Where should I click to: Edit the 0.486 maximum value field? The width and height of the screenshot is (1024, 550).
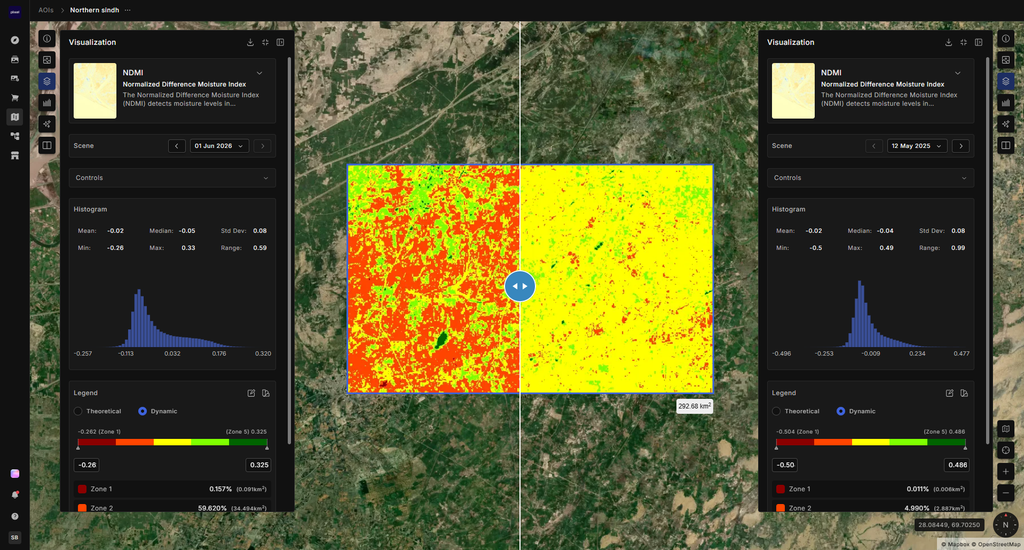coord(957,465)
